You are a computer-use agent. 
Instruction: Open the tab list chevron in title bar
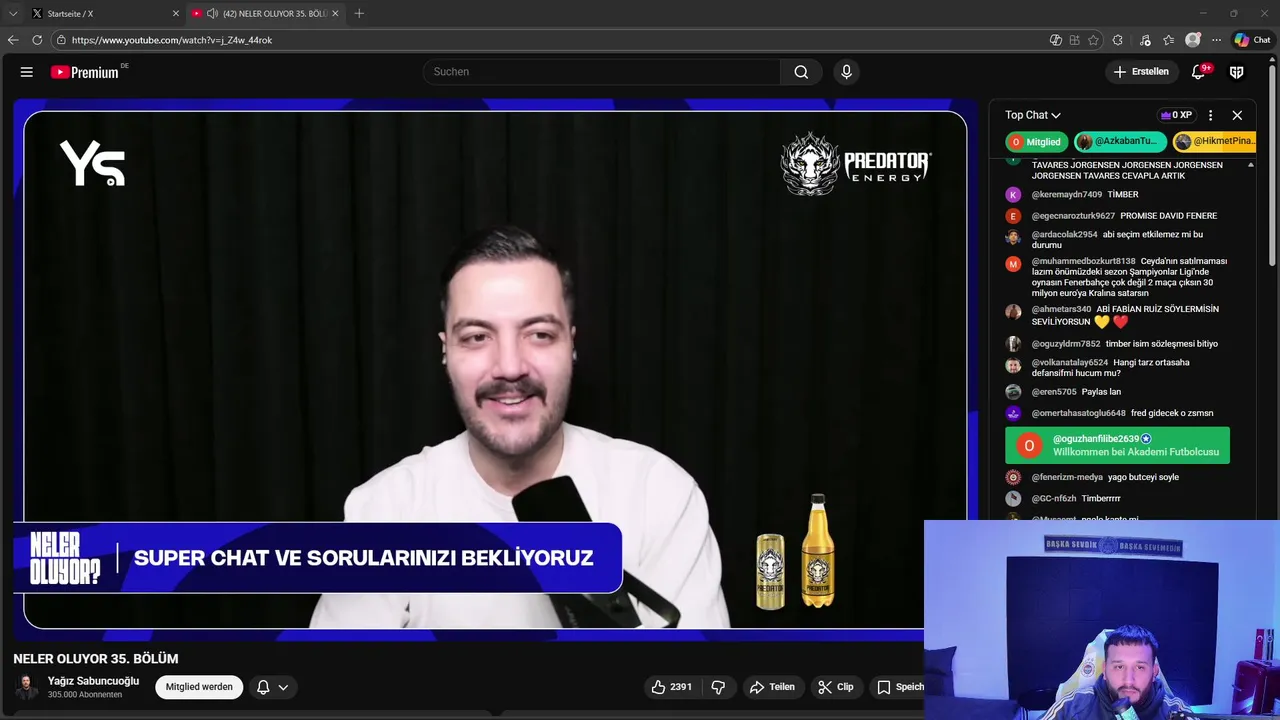click(x=13, y=13)
